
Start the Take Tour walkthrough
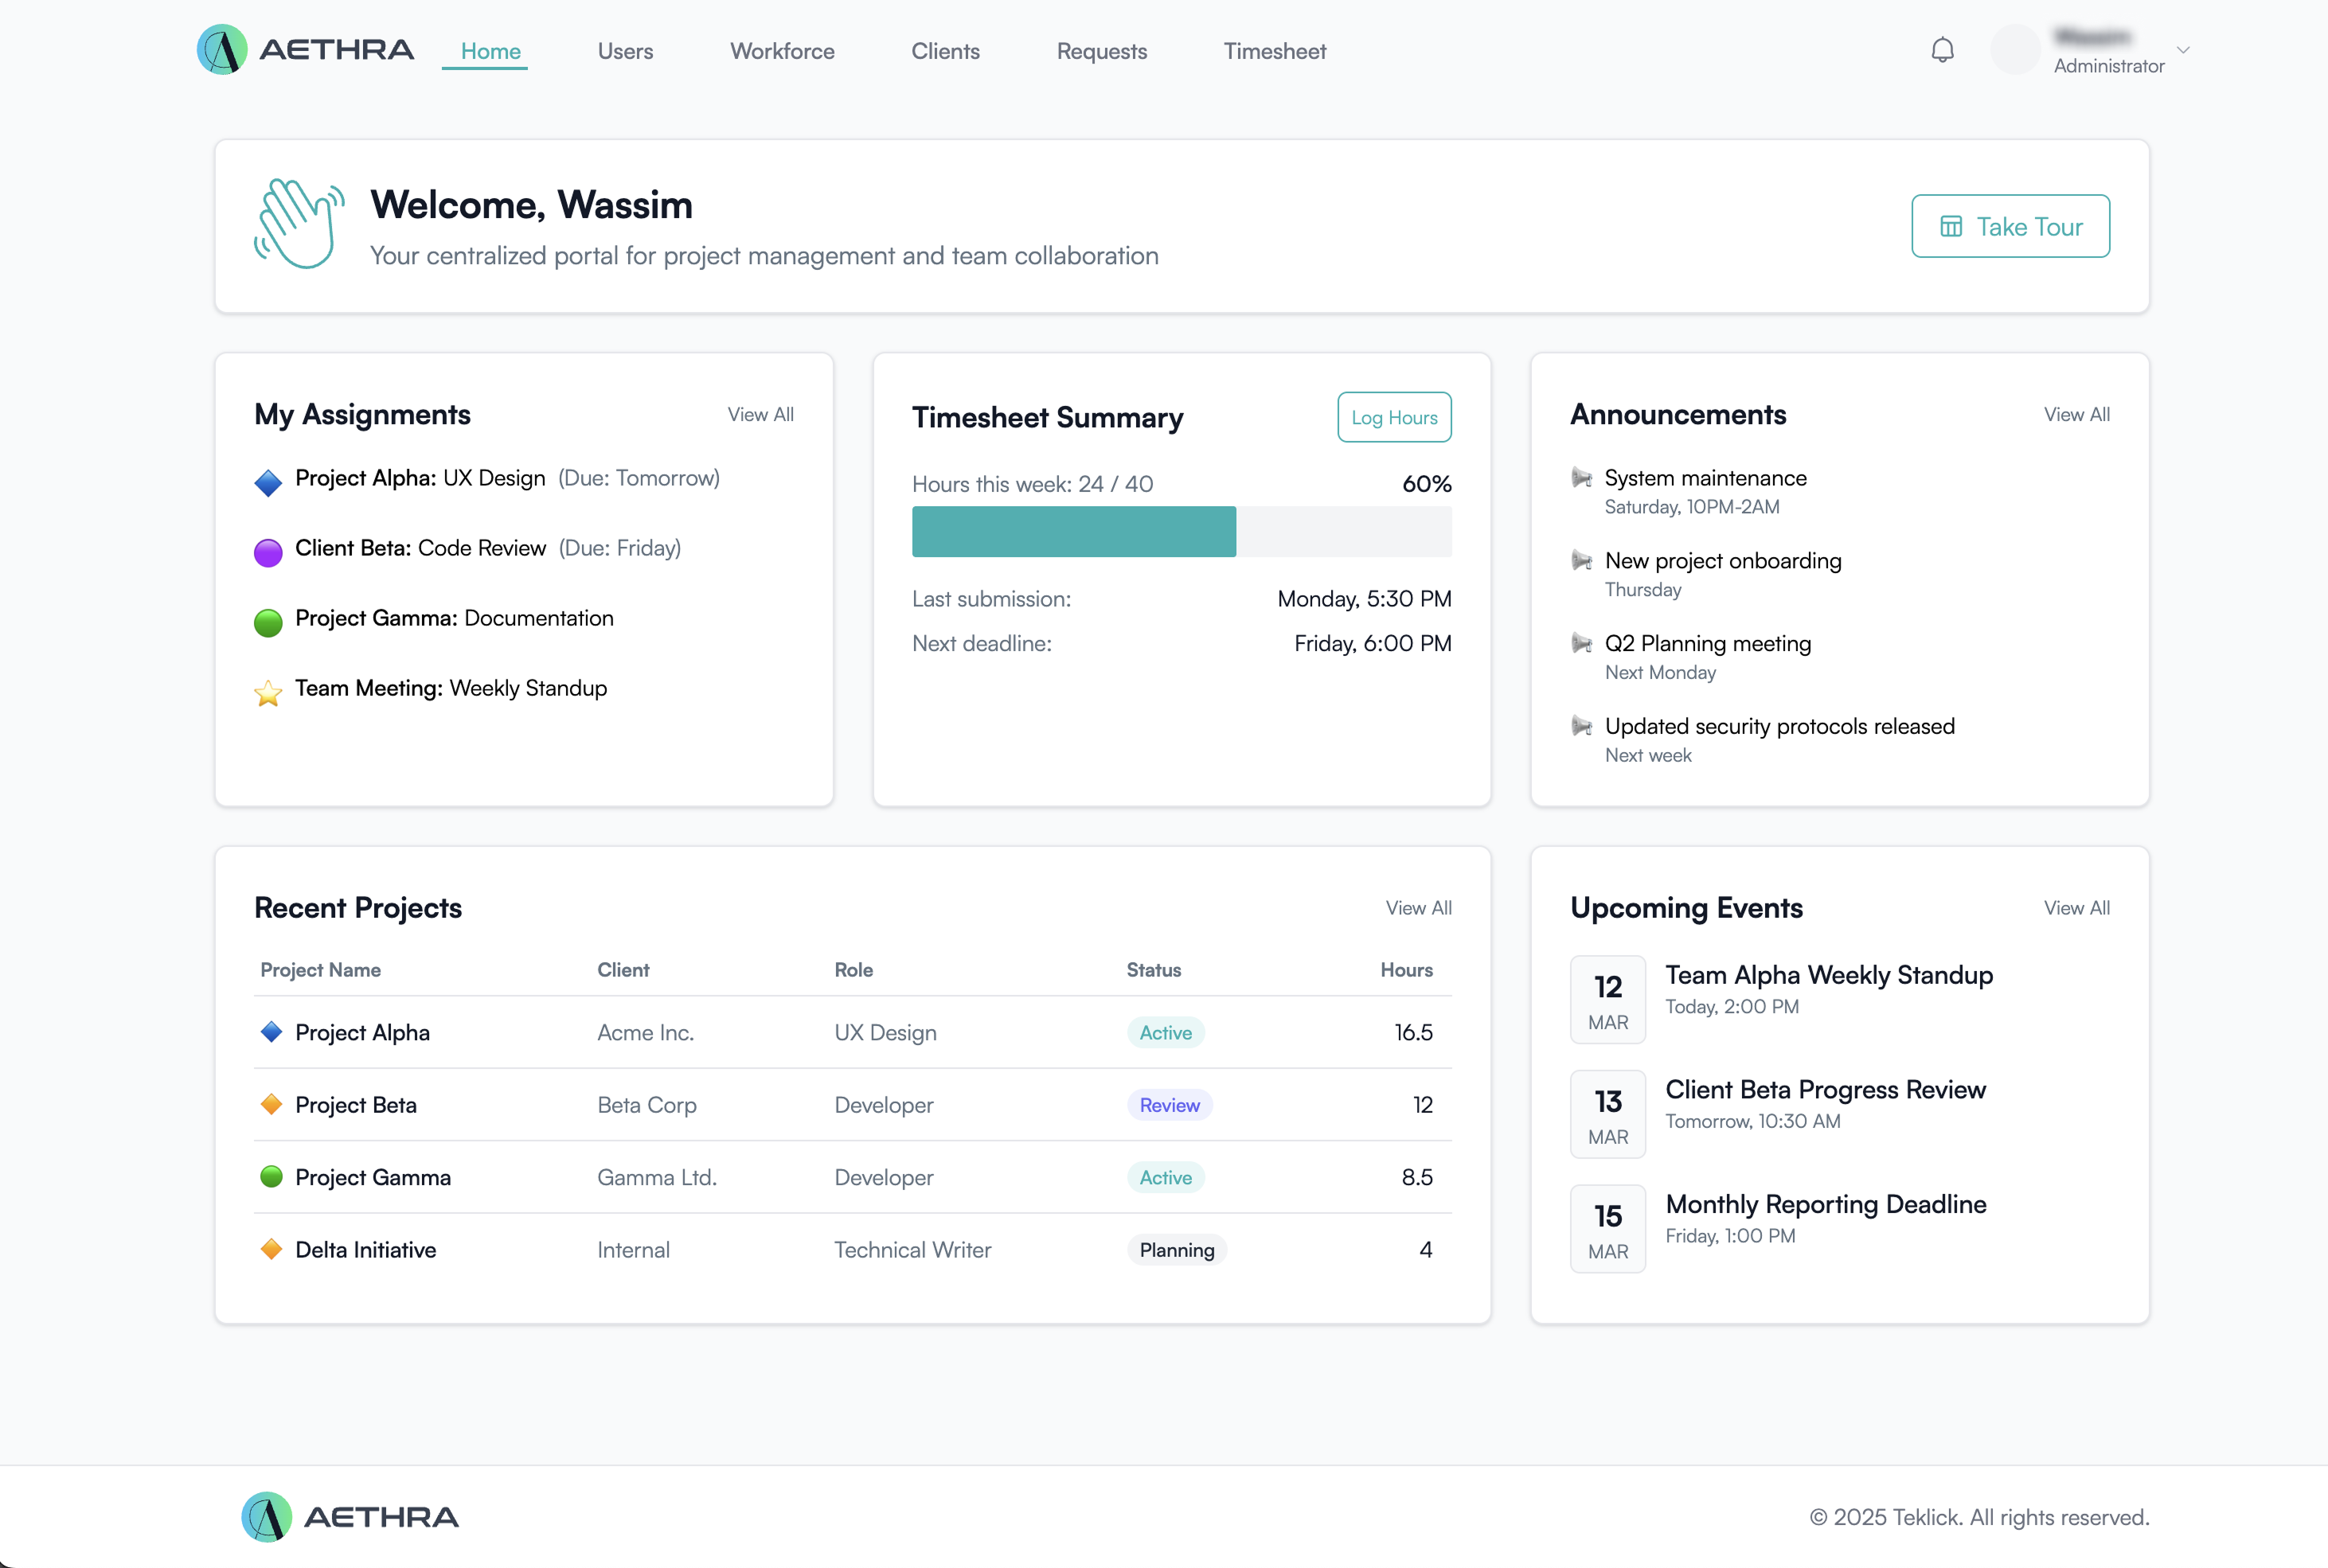click(2010, 226)
